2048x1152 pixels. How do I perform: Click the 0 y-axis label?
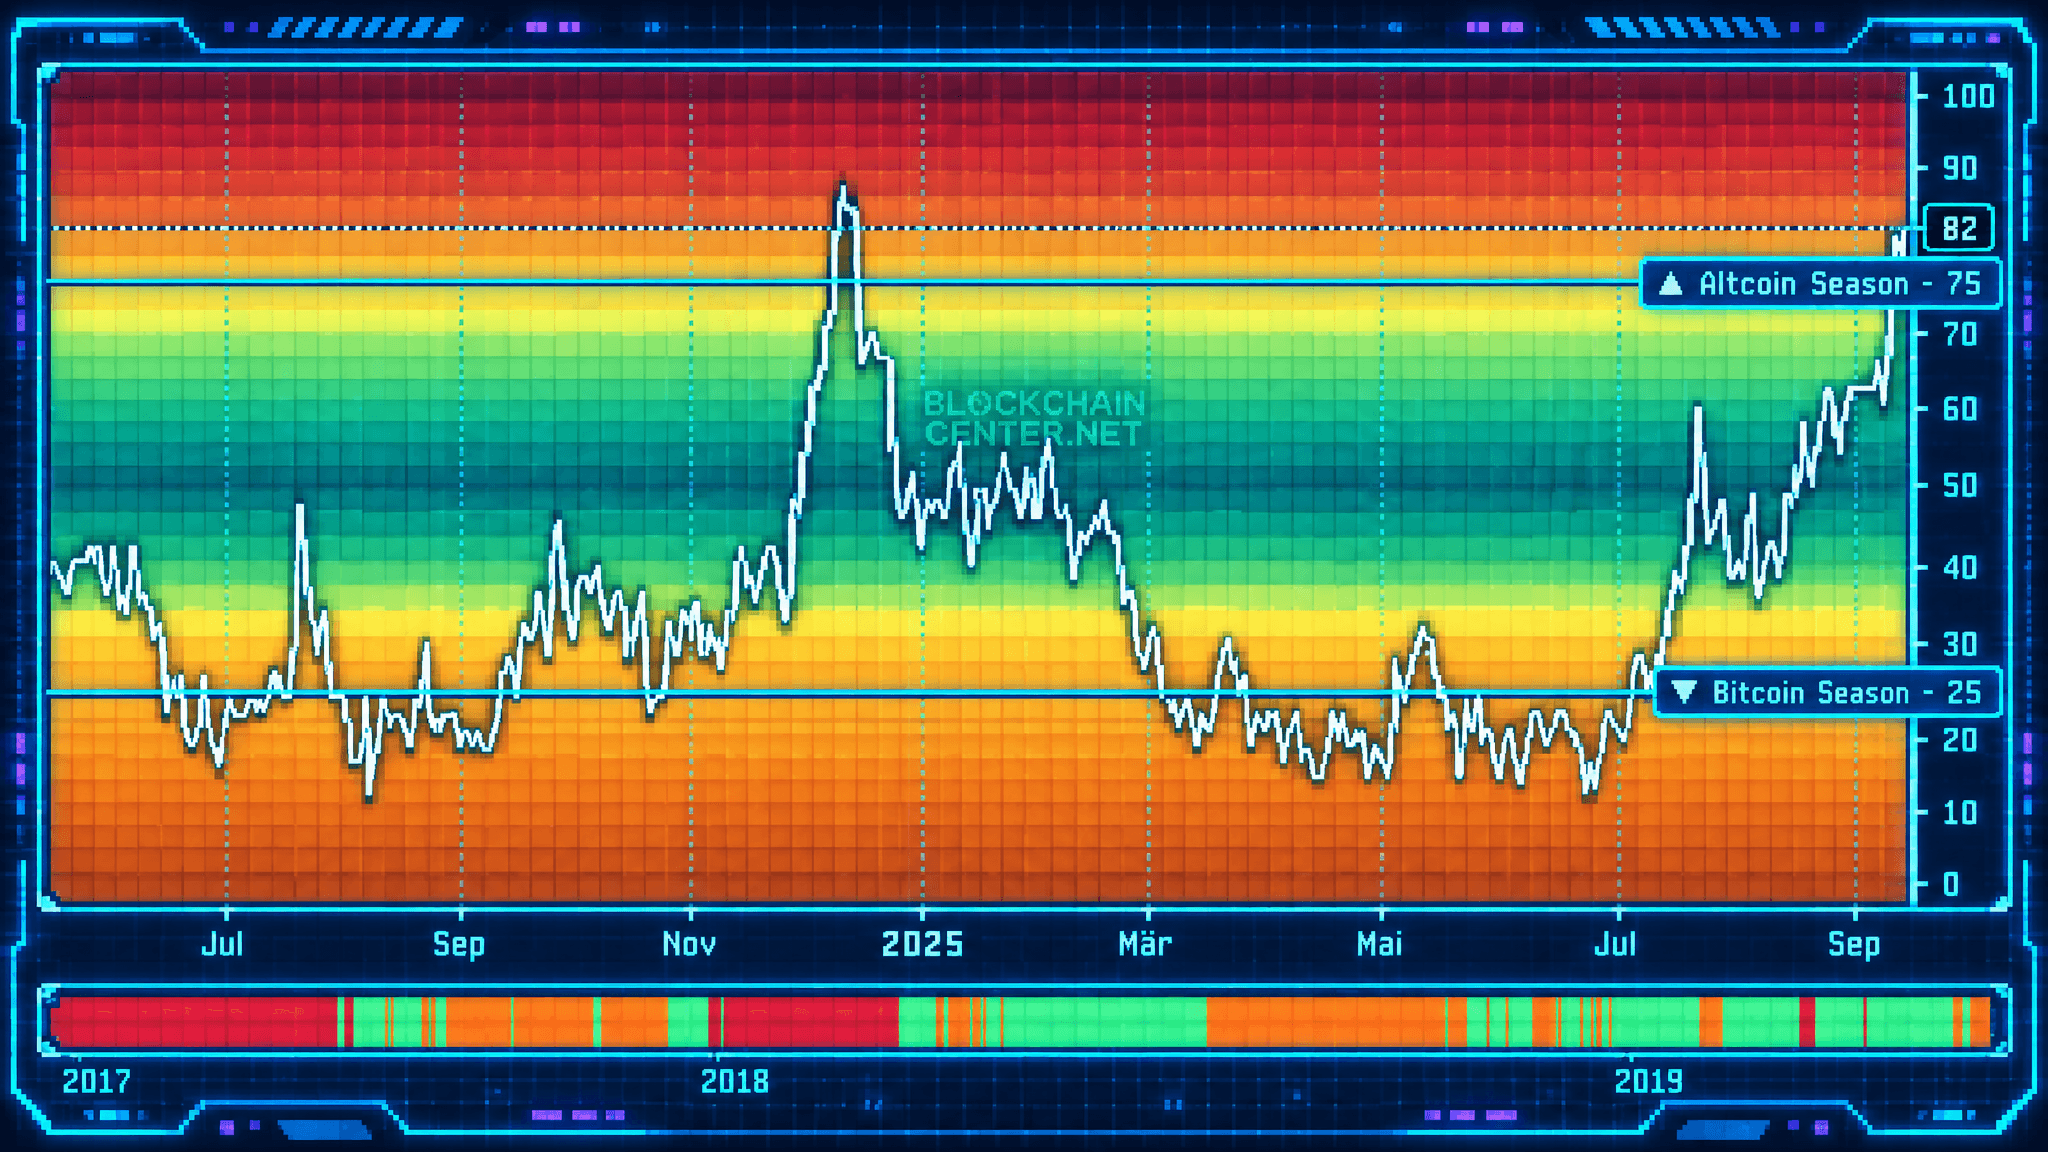coord(1951,884)
